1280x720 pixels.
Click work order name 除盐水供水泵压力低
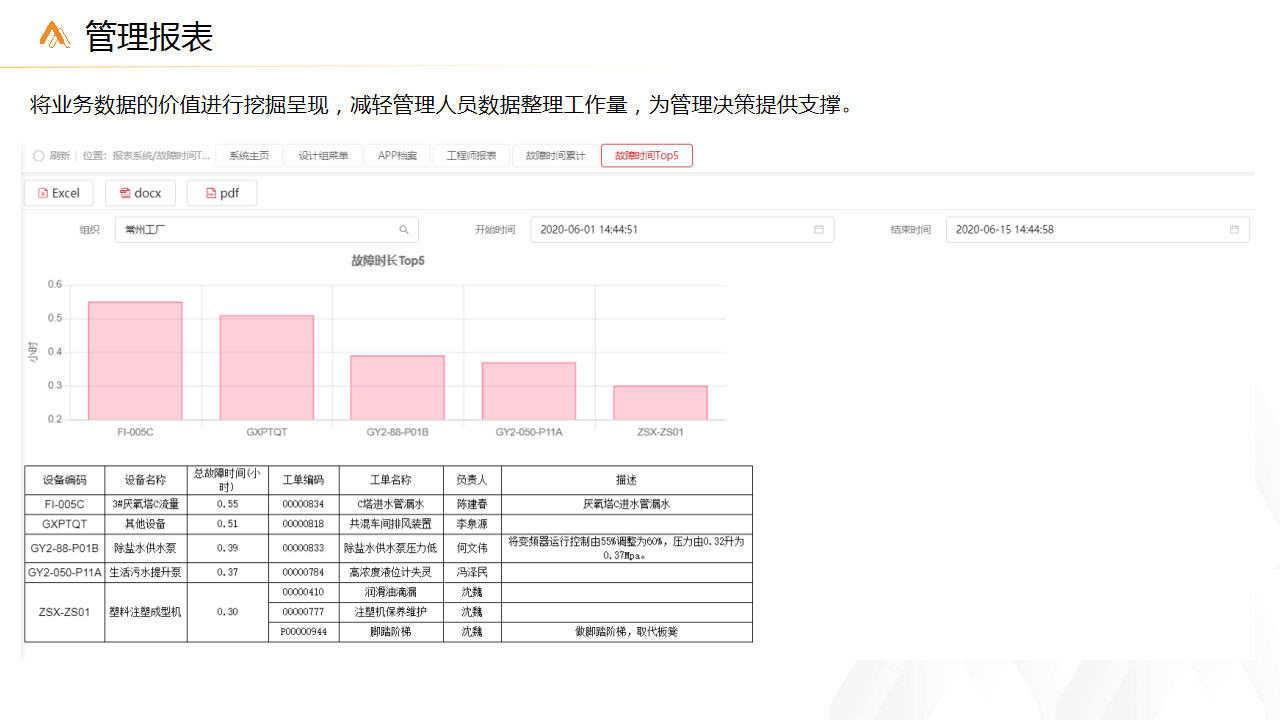[391, 548]
